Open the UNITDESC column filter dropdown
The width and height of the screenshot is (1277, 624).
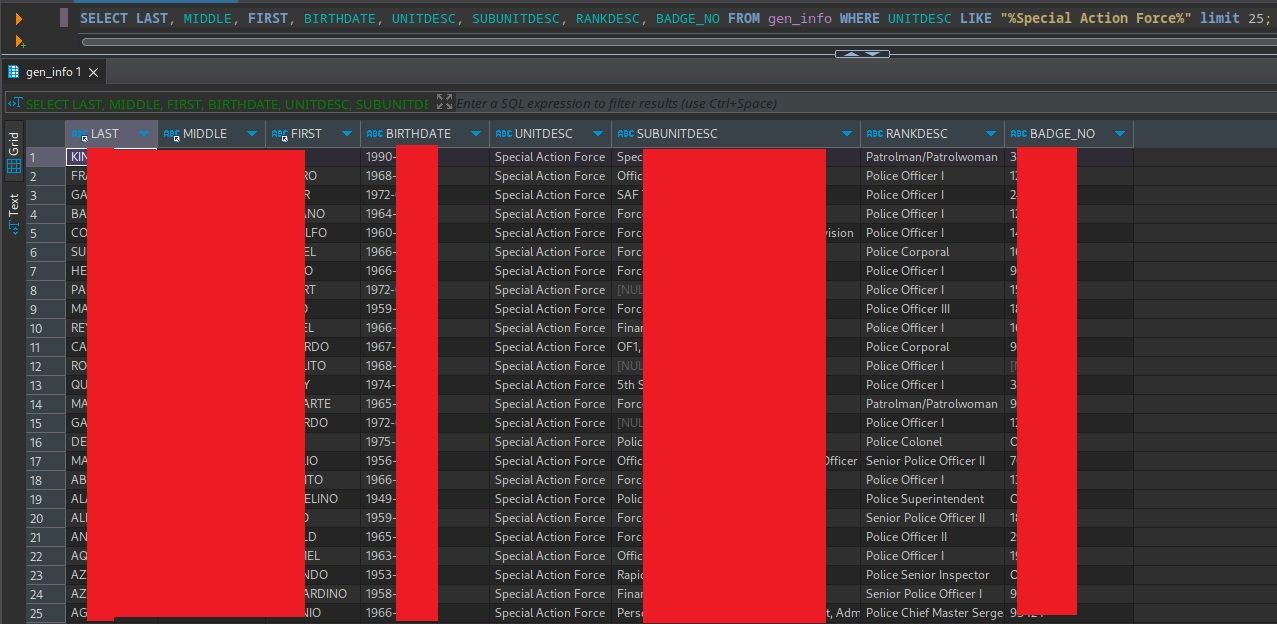tap(598, 134)
